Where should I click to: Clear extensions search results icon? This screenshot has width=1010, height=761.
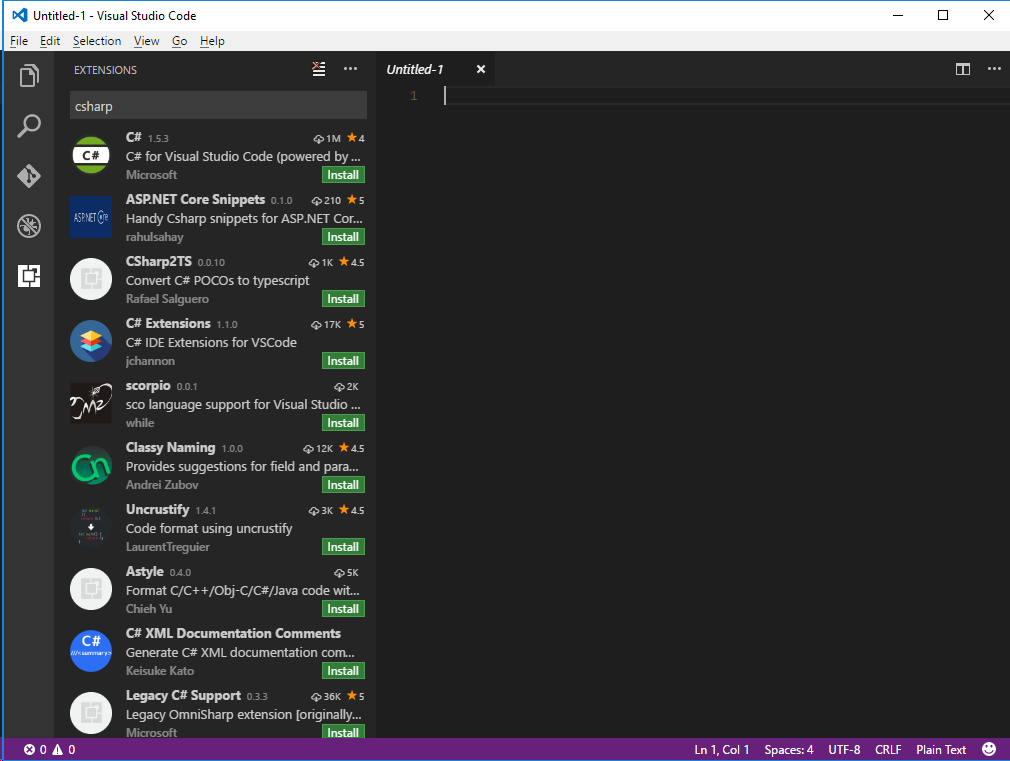319,69
